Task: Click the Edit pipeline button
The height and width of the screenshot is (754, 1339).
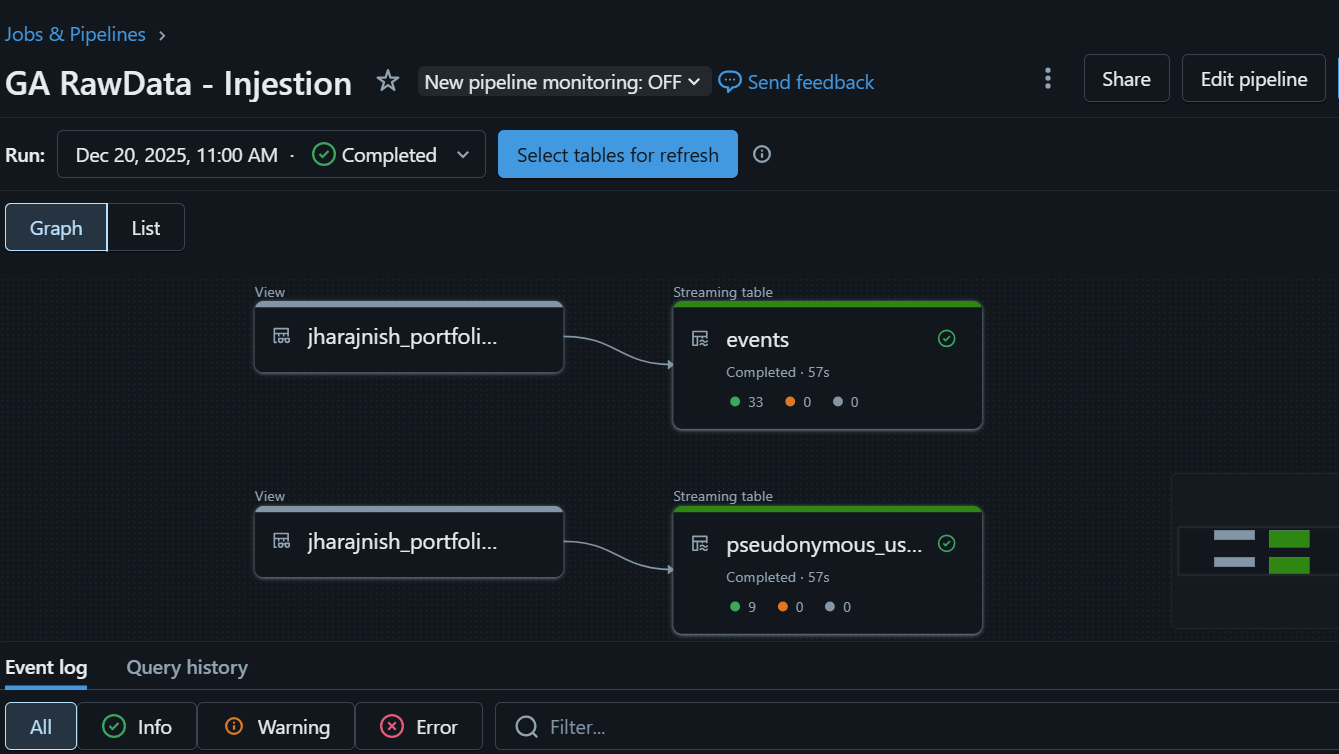Action: pyautogui.click(x=1253, y=79)
